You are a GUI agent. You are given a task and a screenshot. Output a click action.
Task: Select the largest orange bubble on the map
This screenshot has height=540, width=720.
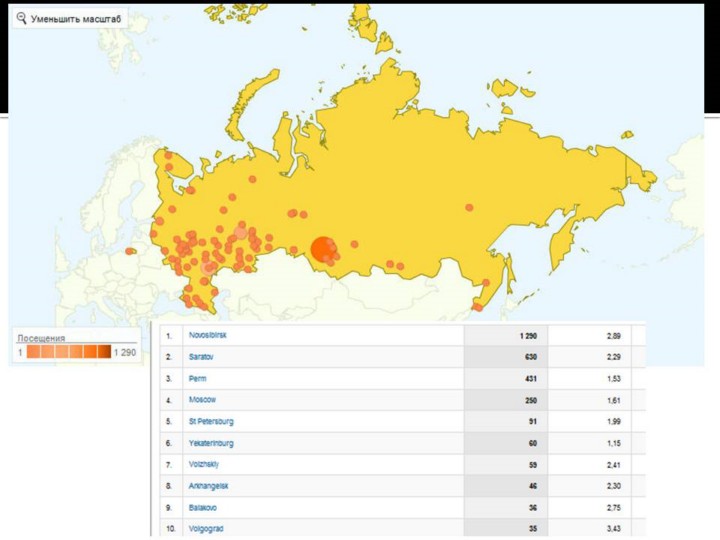coord(323,249)
